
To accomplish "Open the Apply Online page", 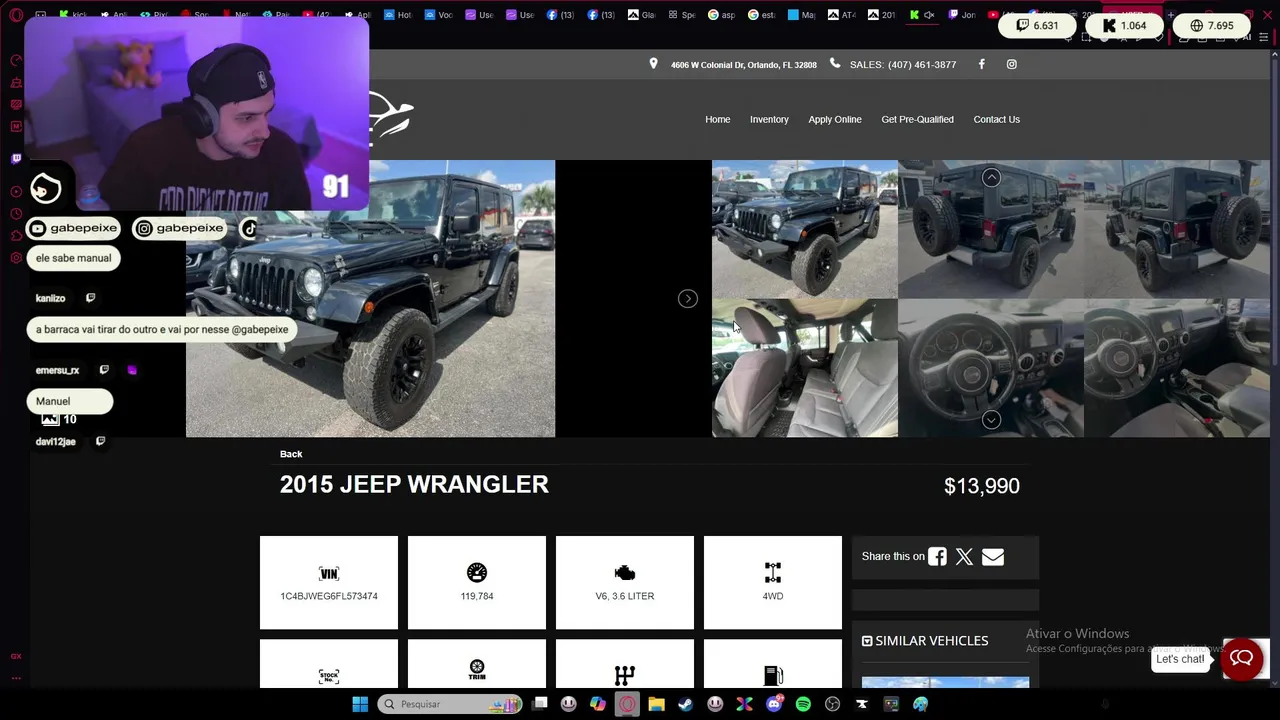I will point(835,119).
